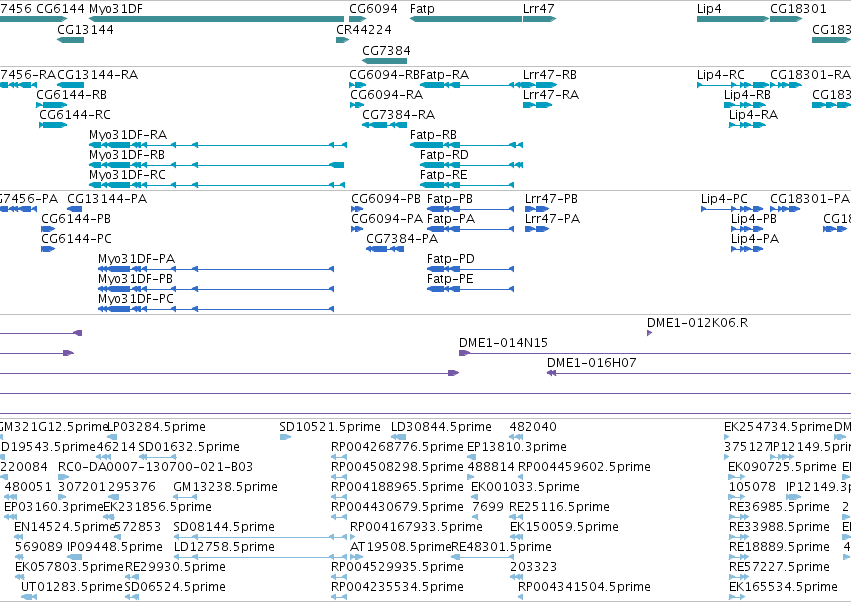Select transcript CG6144-RC

(x=53, y=125)
